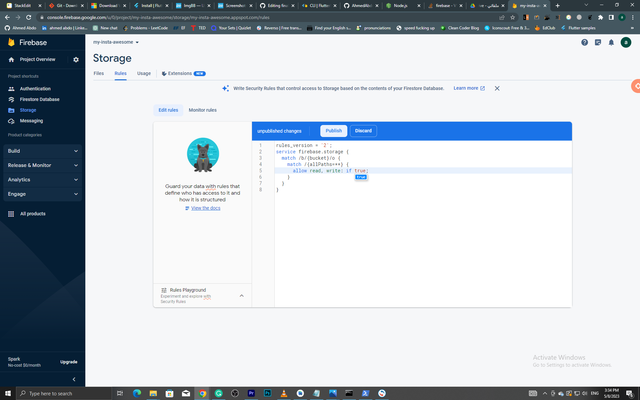Click the Windows taskbar search box
The width and height of the screenshot is (640, 400).
pos(63,393)
